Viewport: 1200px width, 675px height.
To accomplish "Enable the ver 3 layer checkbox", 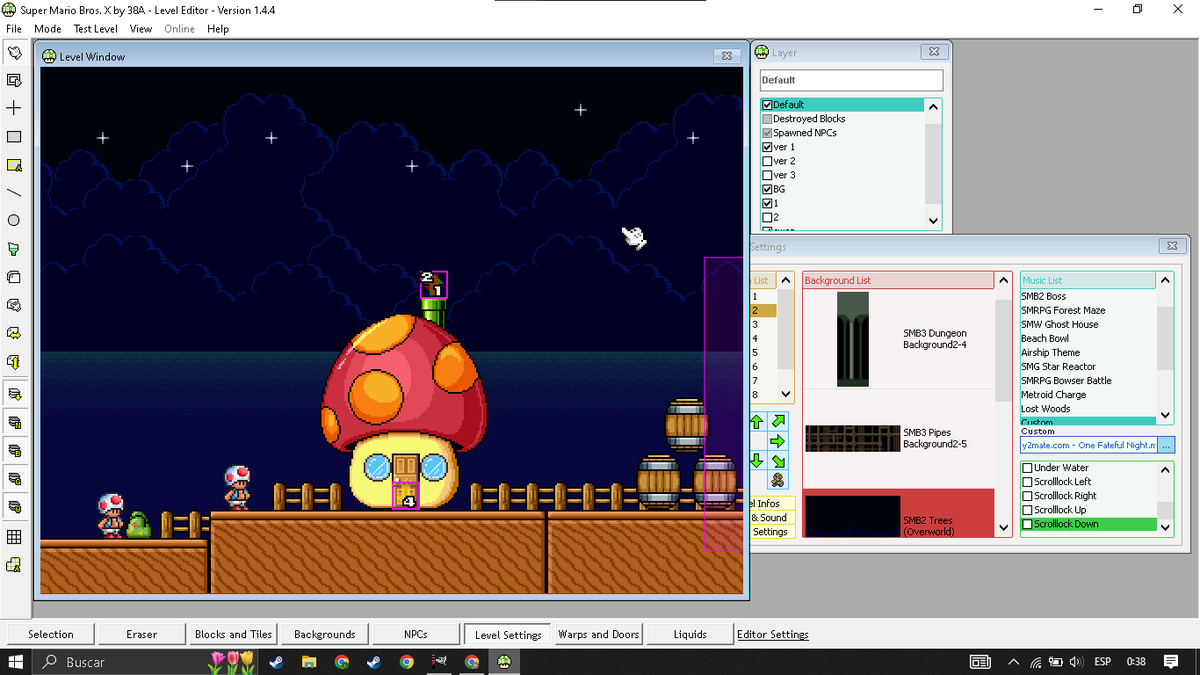I will click(767, 175).
